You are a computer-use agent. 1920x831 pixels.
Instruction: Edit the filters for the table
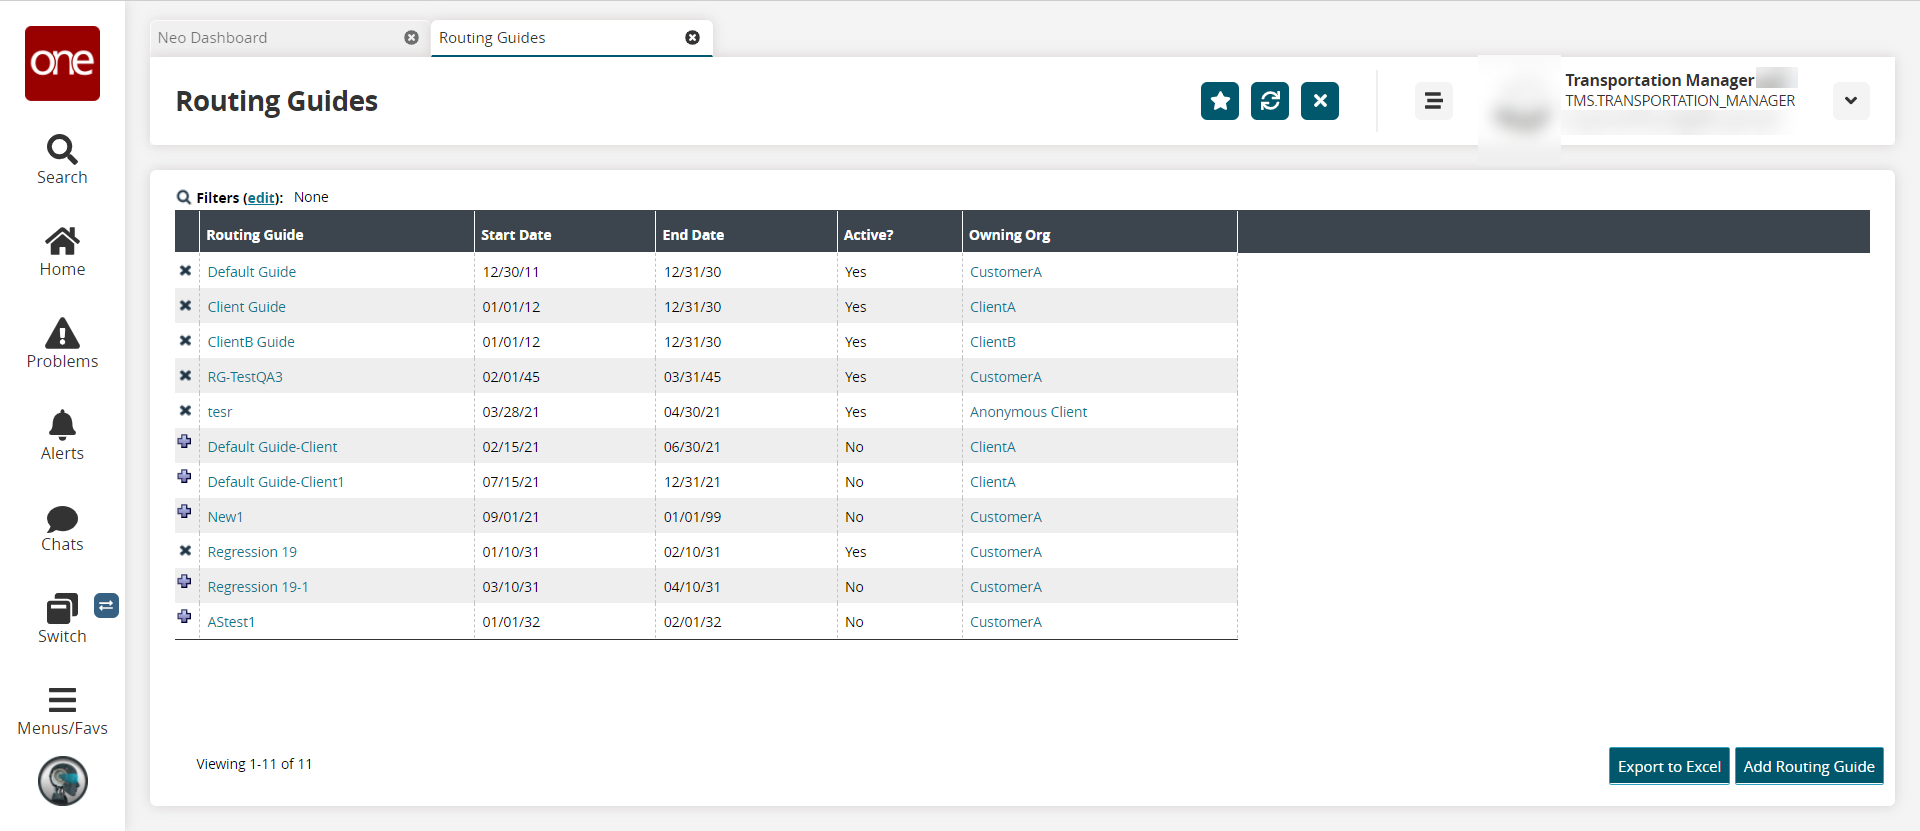click(x=262, y=198)
